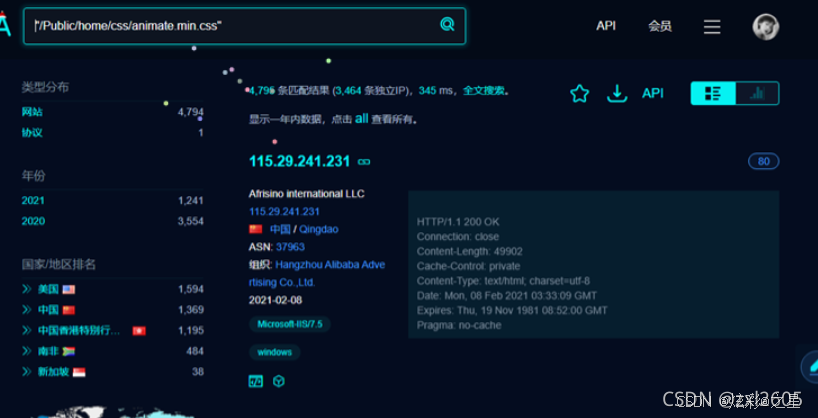818x418 pixels.
Task: Filter by country 中国 link
Action: pos(279,230)
